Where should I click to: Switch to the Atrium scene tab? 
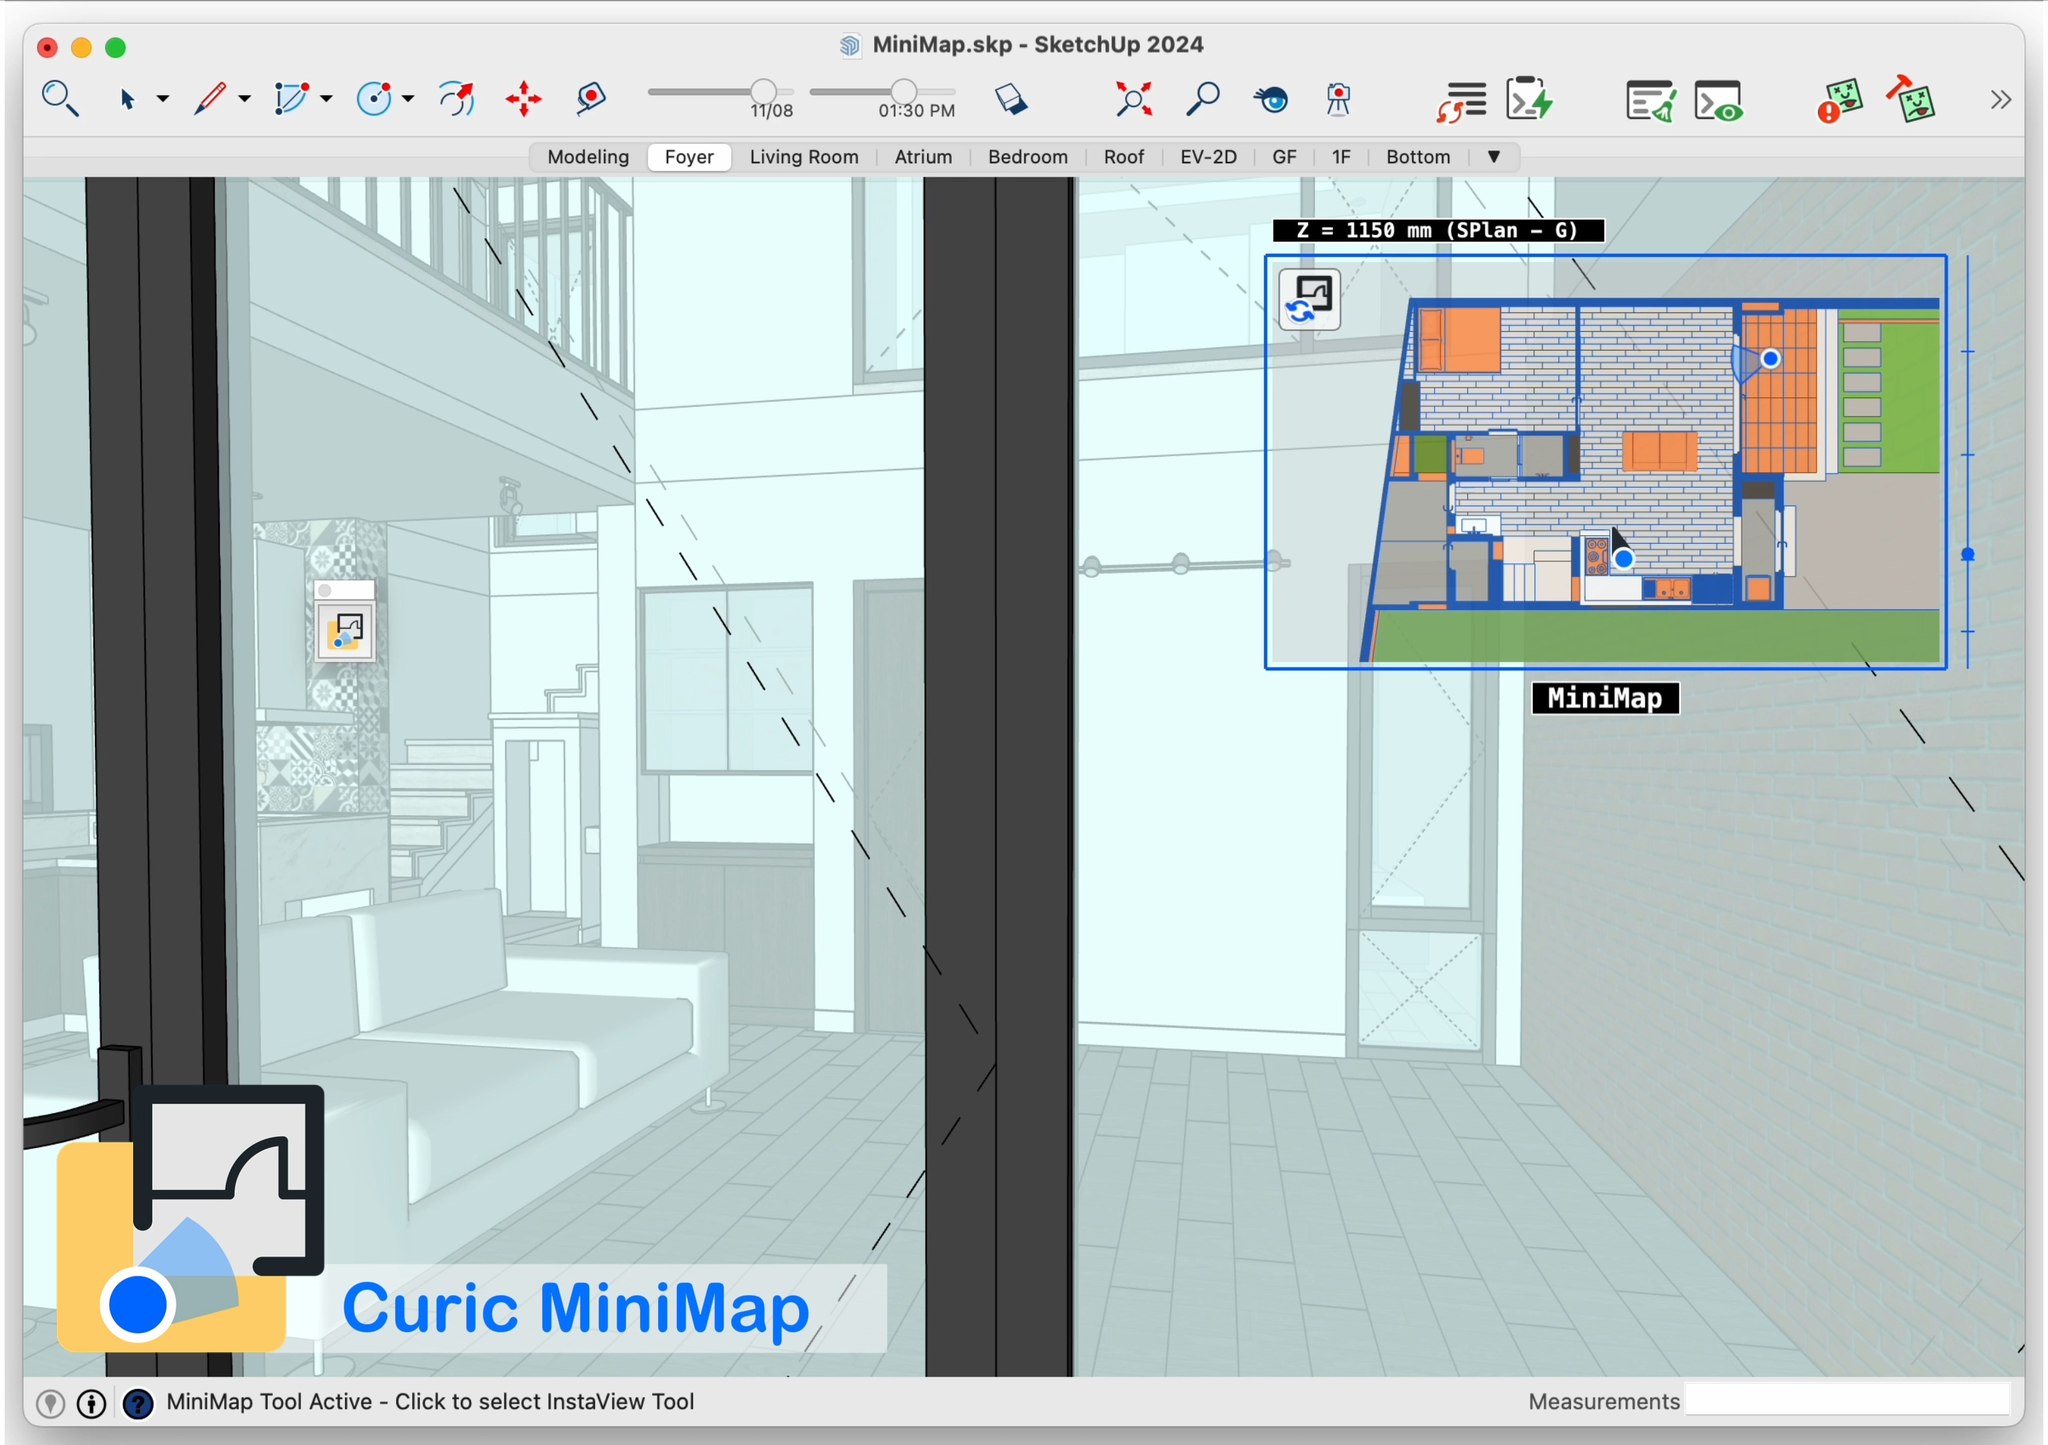[x=923, y=157]
